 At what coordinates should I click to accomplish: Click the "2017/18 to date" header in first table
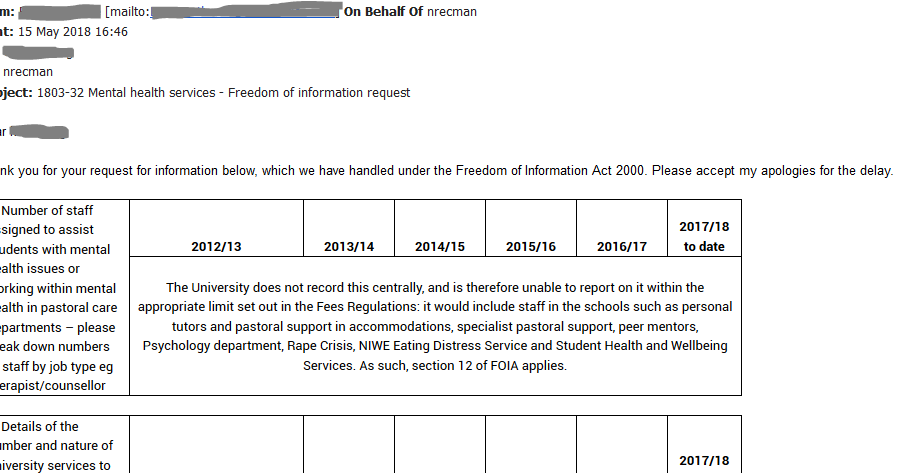(704, 236)
